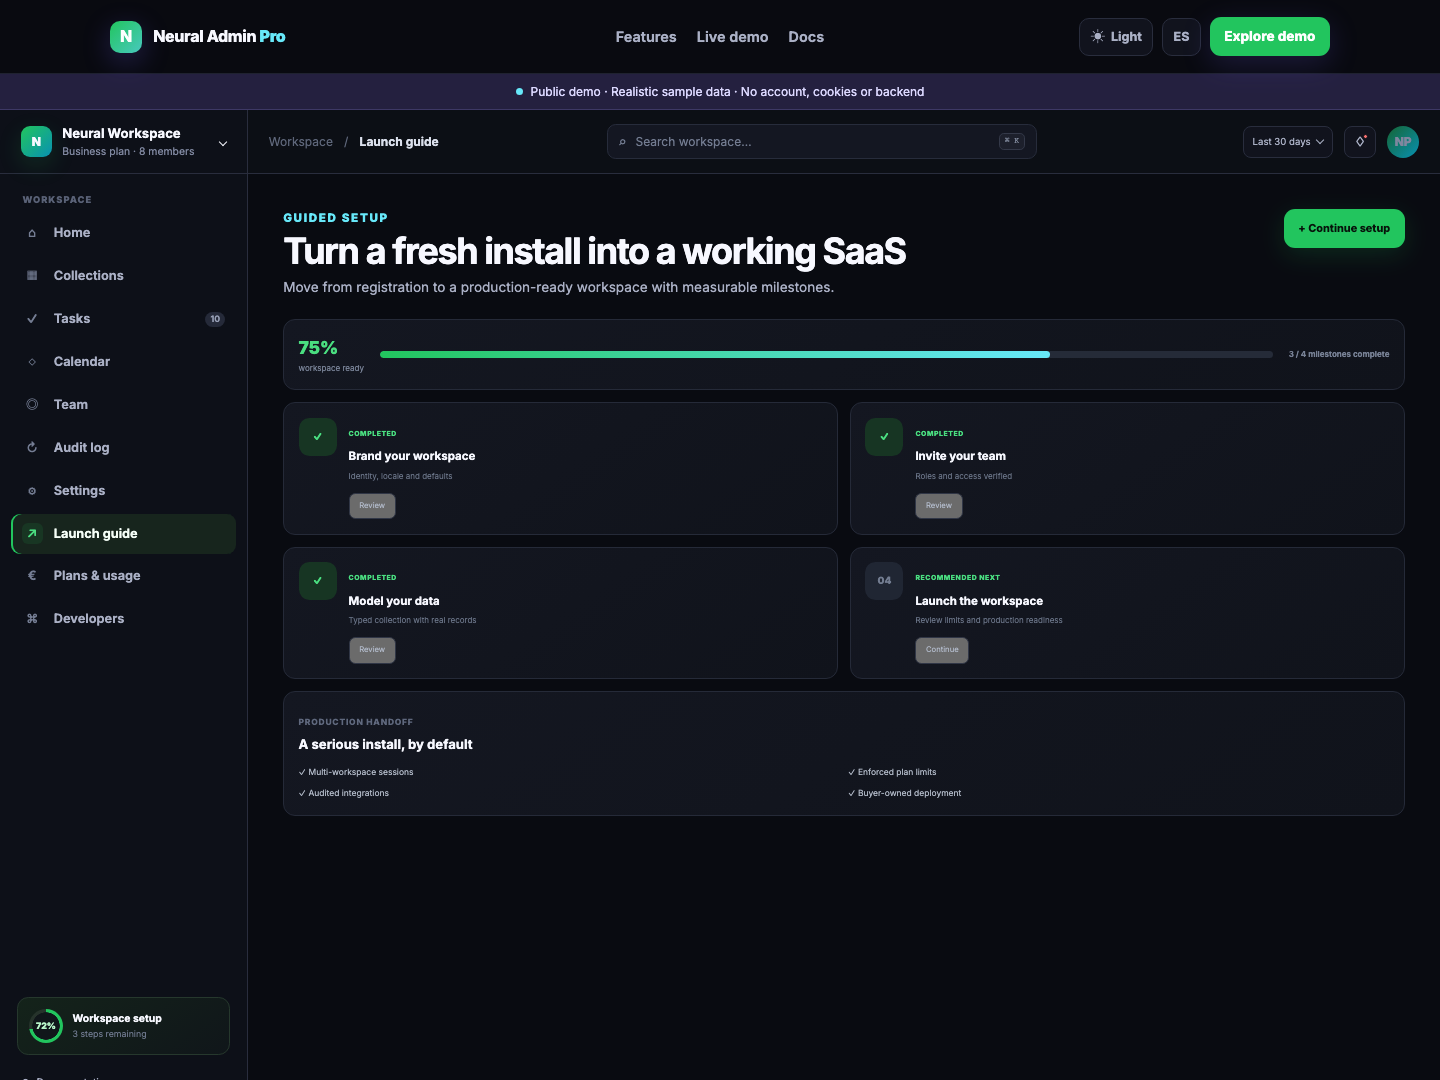Open the NP user avatar

click(x=1403, y=142)
